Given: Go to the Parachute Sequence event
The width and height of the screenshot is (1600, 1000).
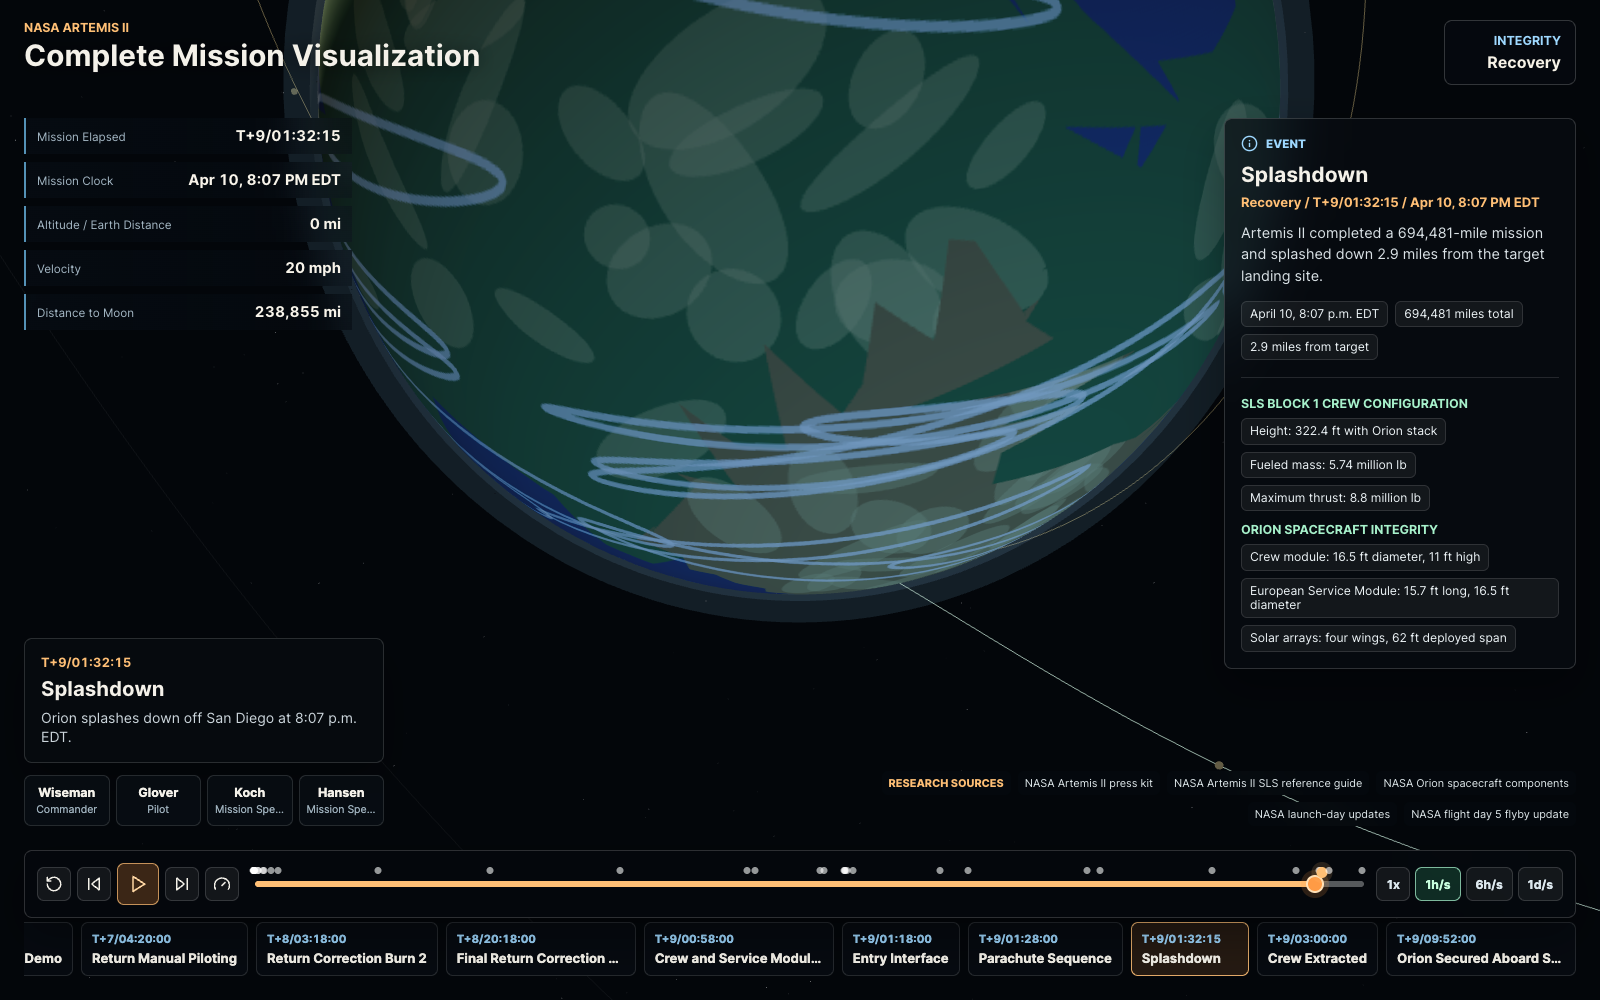Looking at the screenshot, I should (1045, 949).
